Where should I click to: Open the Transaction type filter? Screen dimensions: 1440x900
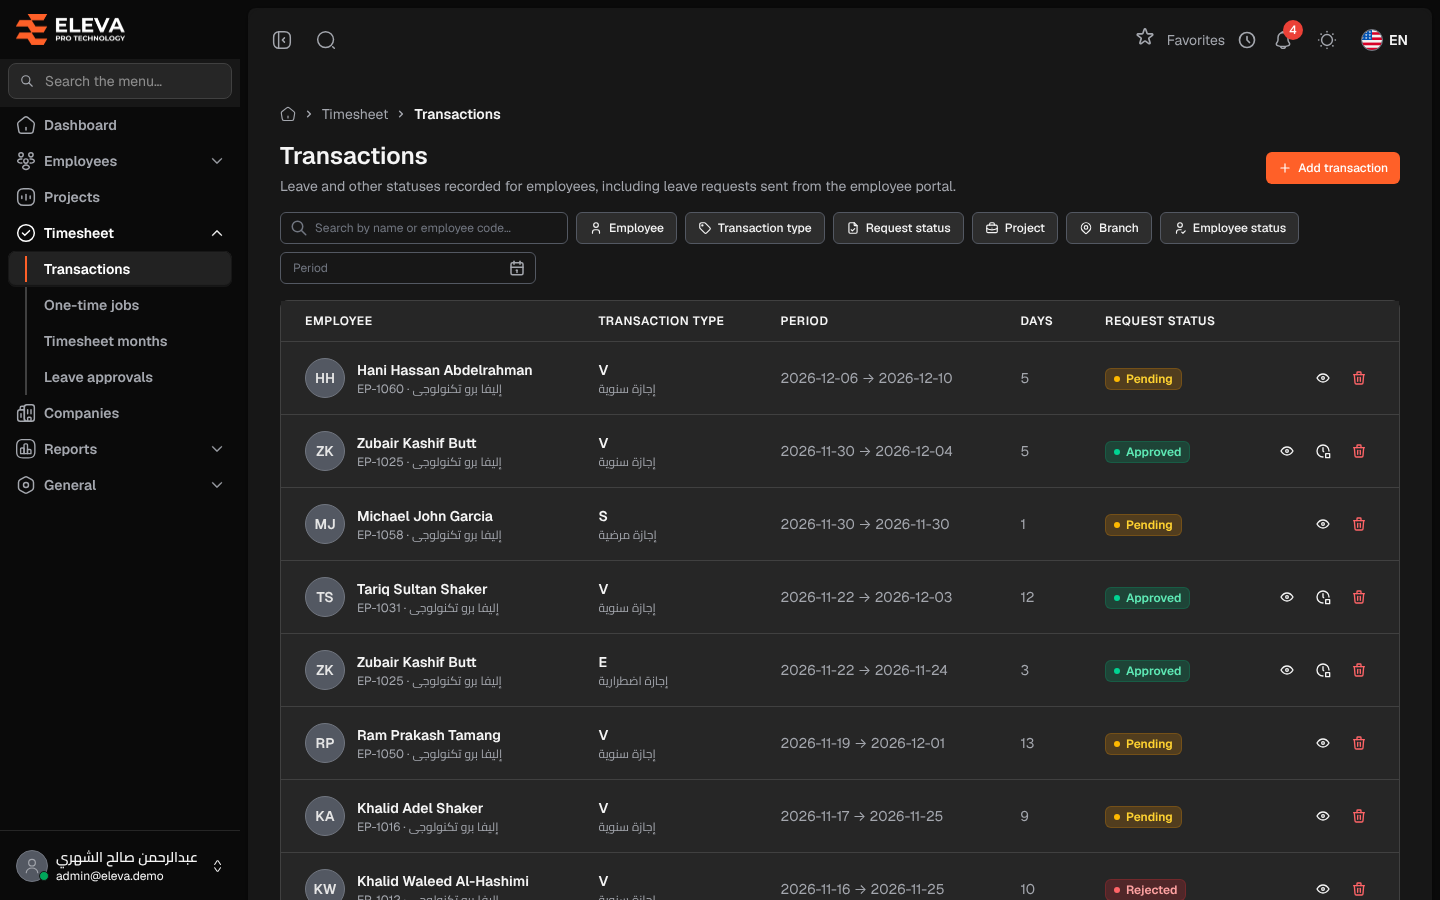click(x=755, y=228)
